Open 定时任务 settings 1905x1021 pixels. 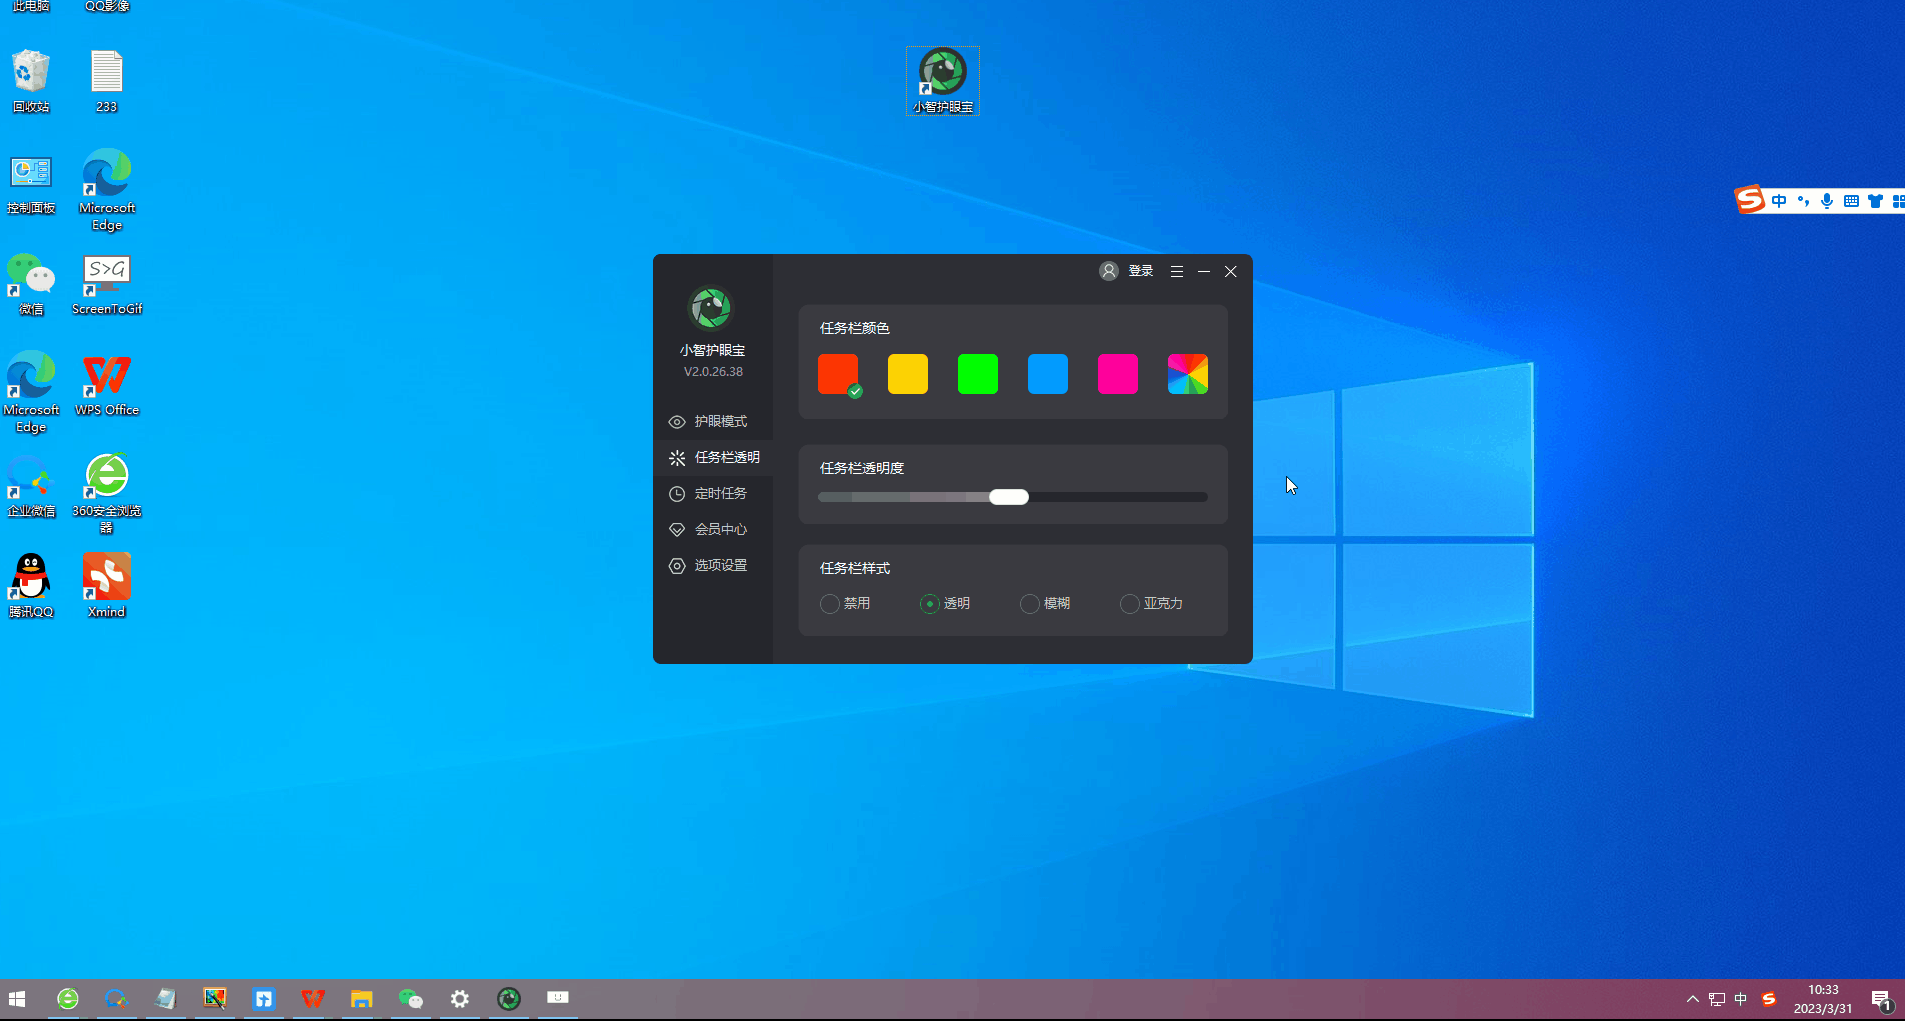720,492
